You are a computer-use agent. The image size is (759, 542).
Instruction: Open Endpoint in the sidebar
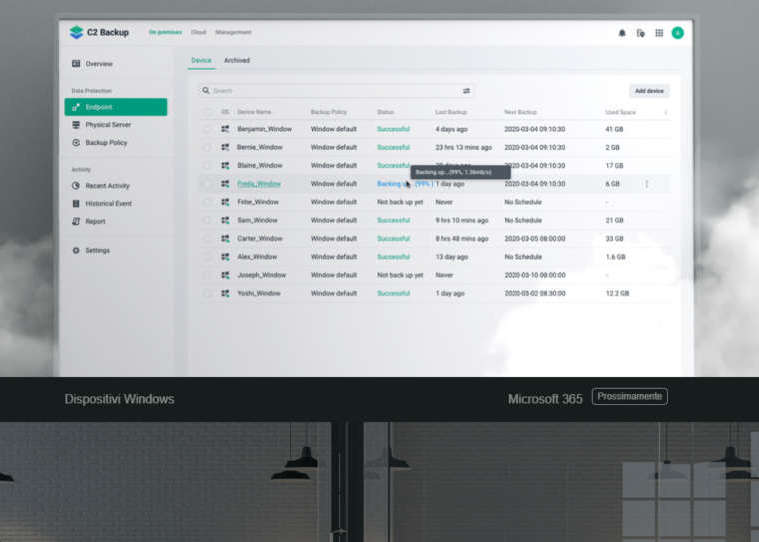click(116, 107)
